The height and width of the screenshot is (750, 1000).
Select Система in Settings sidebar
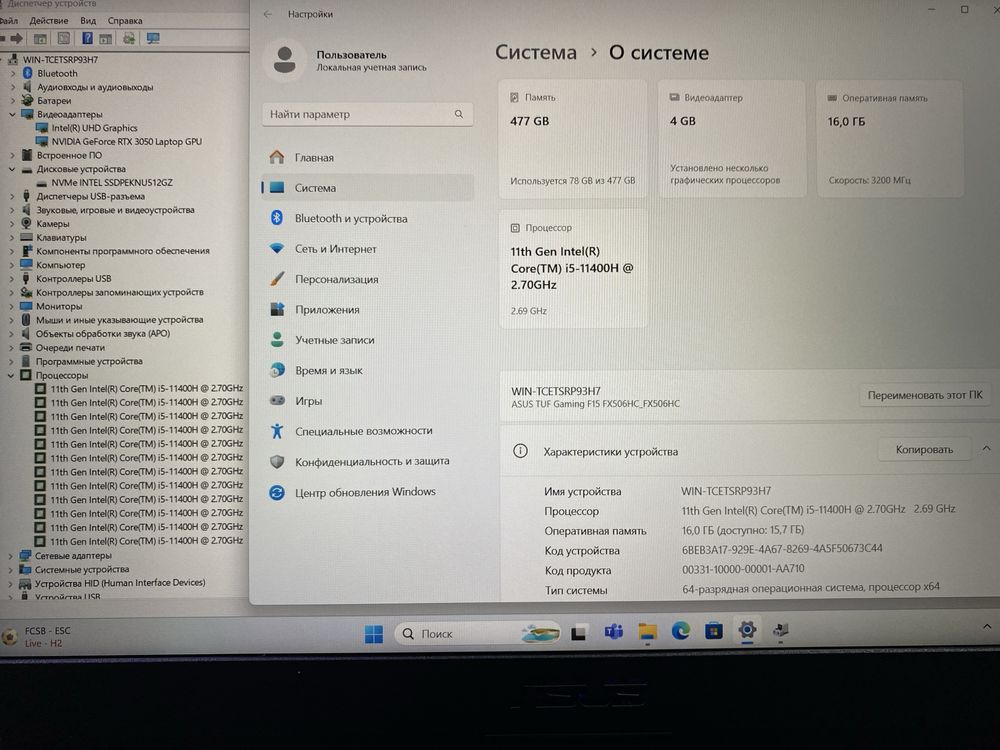click(367, 188)
